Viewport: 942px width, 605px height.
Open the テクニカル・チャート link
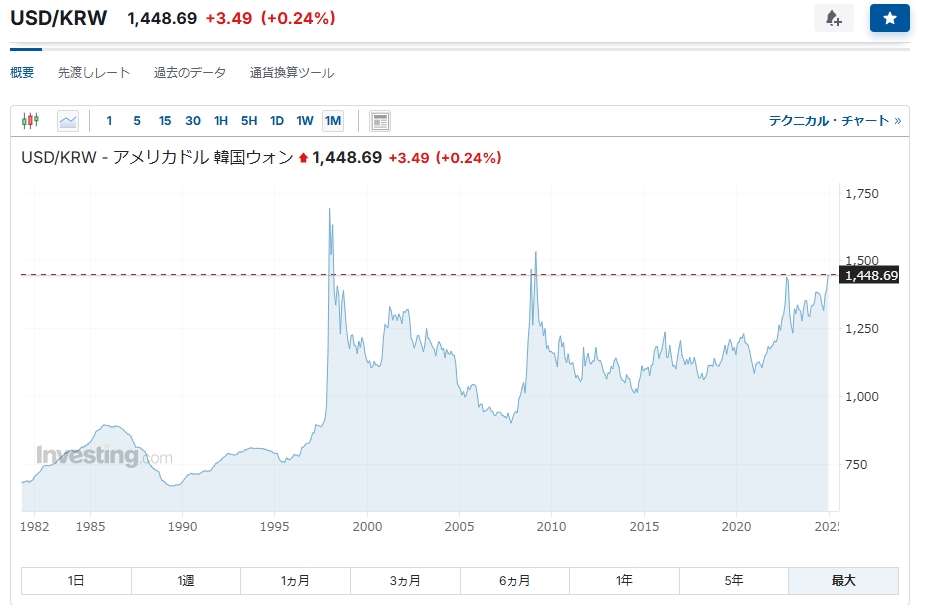click(x=834, y=121)
